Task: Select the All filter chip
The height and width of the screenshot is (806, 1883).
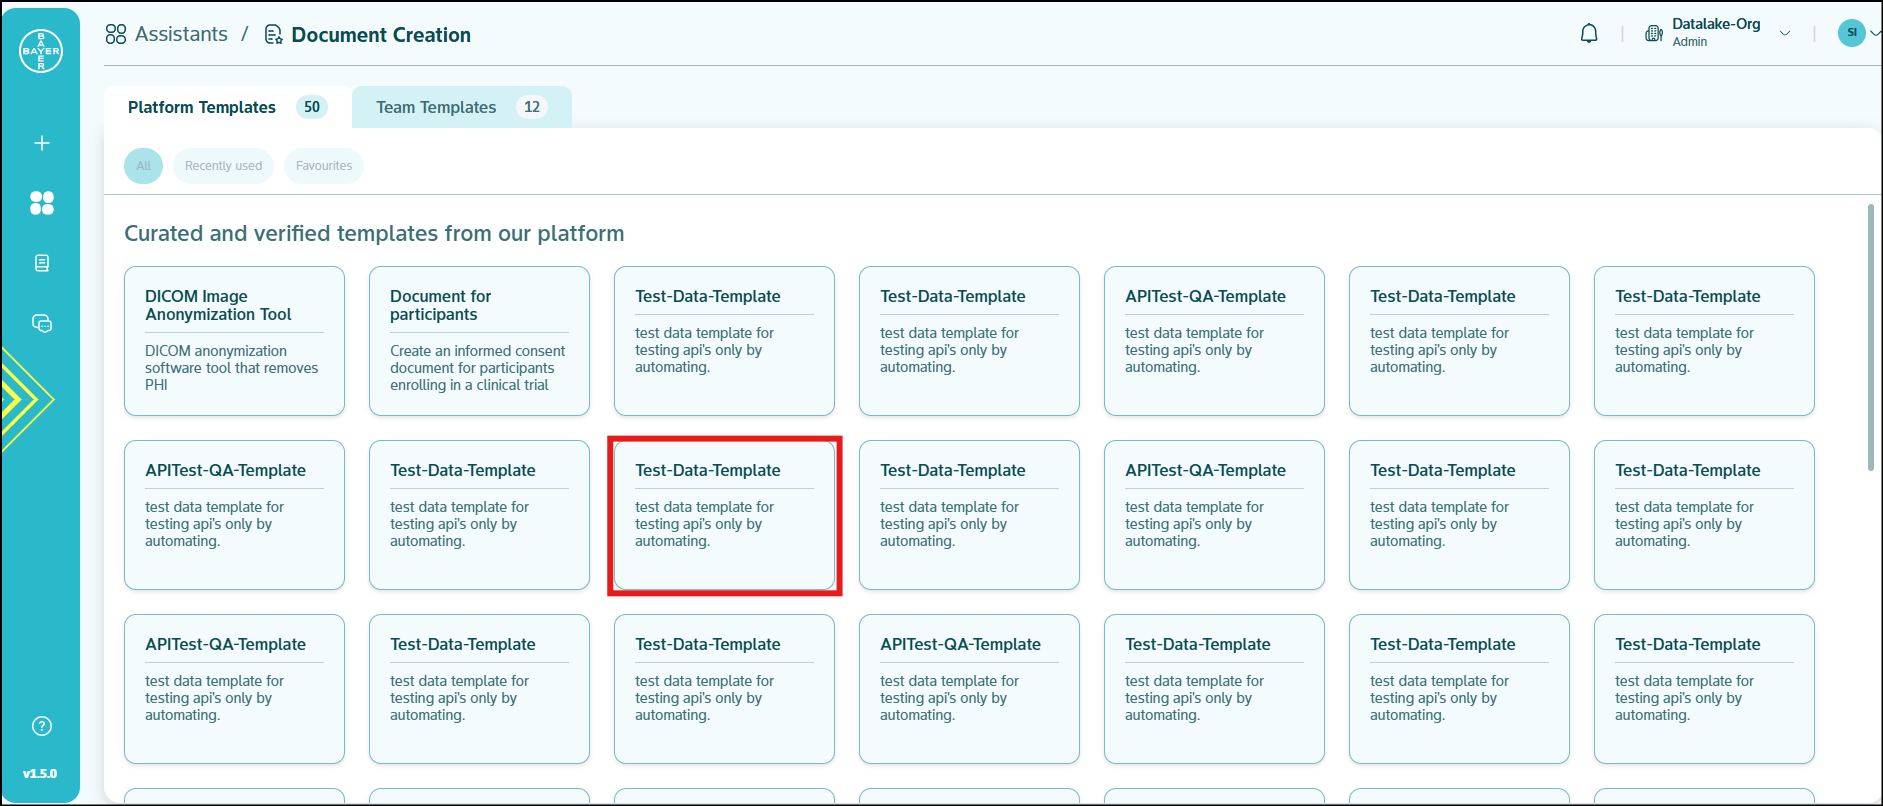Action: pyautogui.click(x=143, y=166)
